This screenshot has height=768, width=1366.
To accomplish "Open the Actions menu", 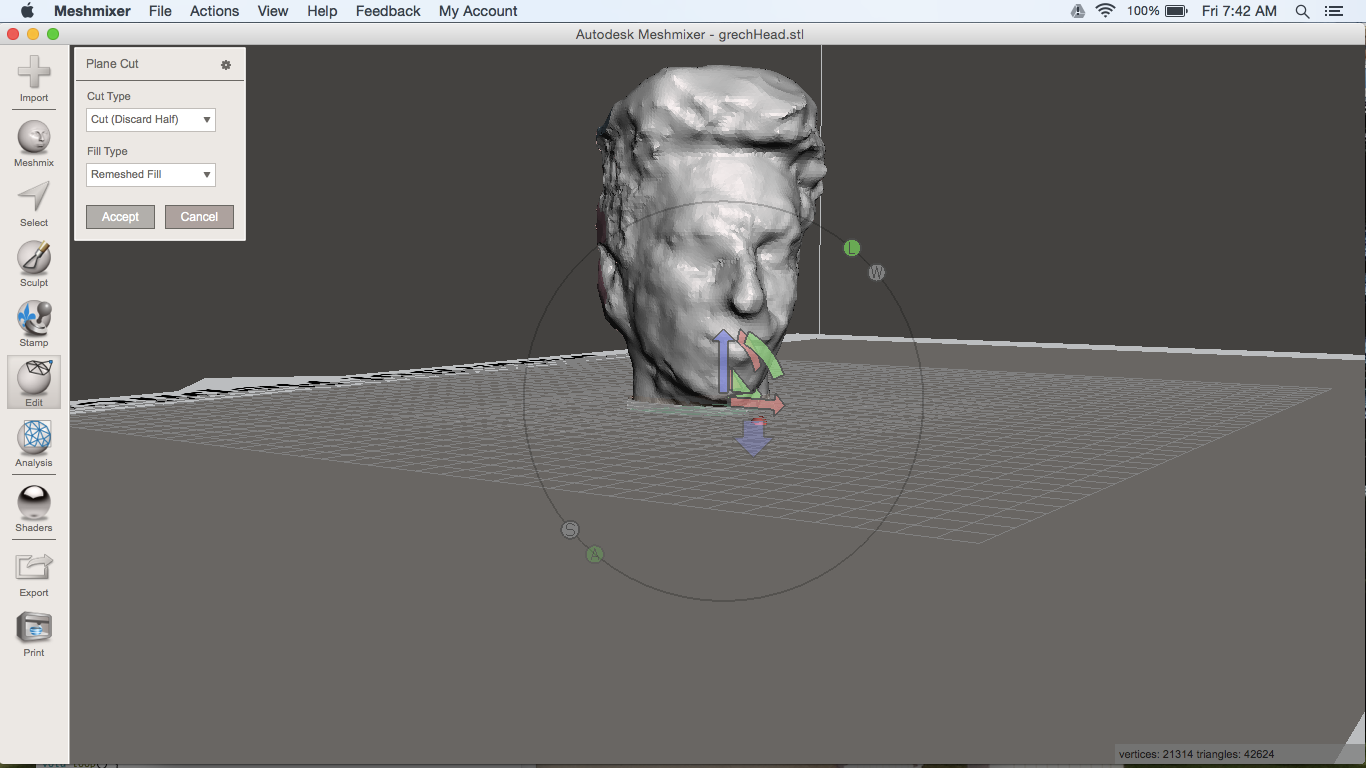I will coord(215,11).
